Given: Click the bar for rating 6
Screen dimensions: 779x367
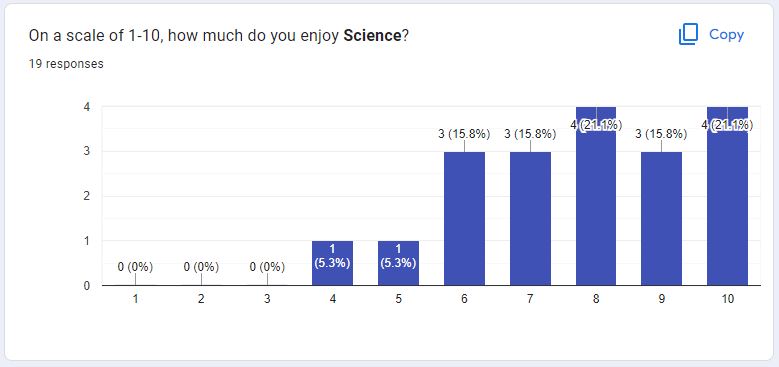Looking at the screenshot, I should coord(465,219).
